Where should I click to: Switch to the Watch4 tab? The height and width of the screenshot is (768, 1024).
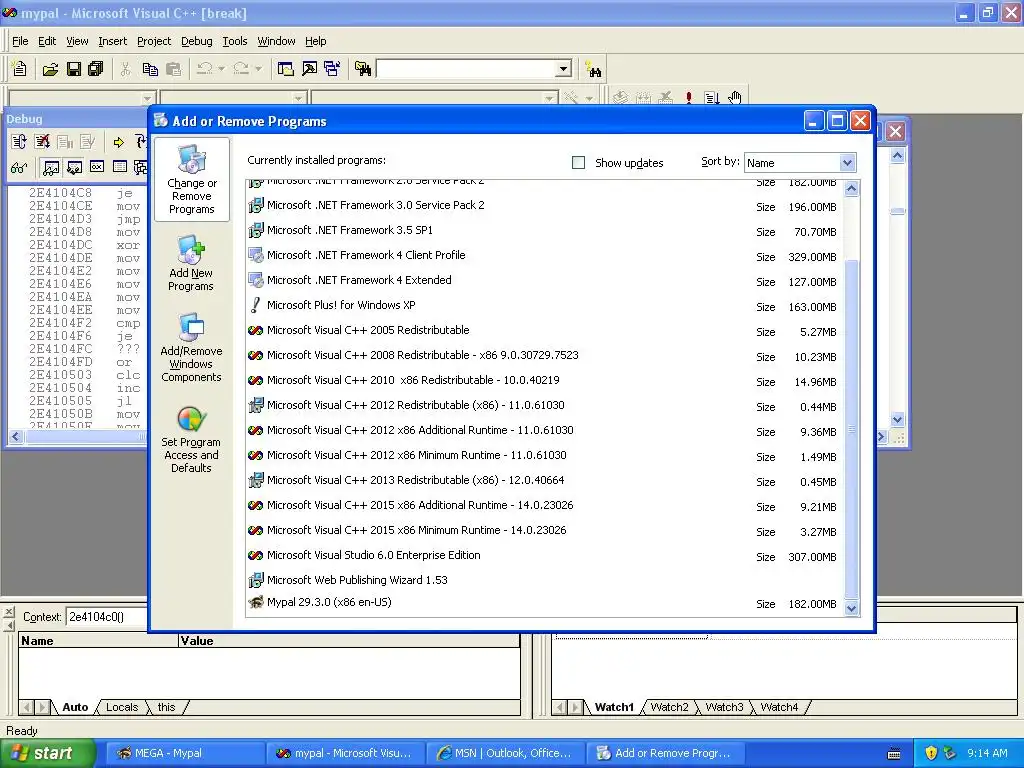click(x=779, y=707)
